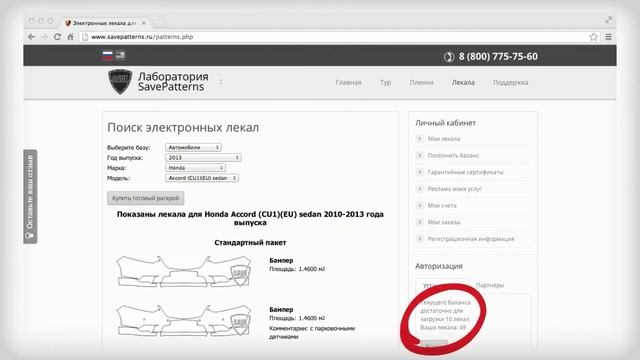Click the 8 (800) 775-75-60 phone number
The height and width of the screenshot is (360, 640).
pyautogui.click(x=498, y=57)
